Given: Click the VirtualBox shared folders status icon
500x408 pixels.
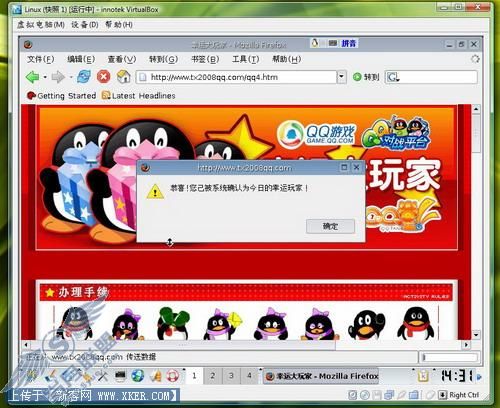Looking at the screenshot, I should point(414,395).
